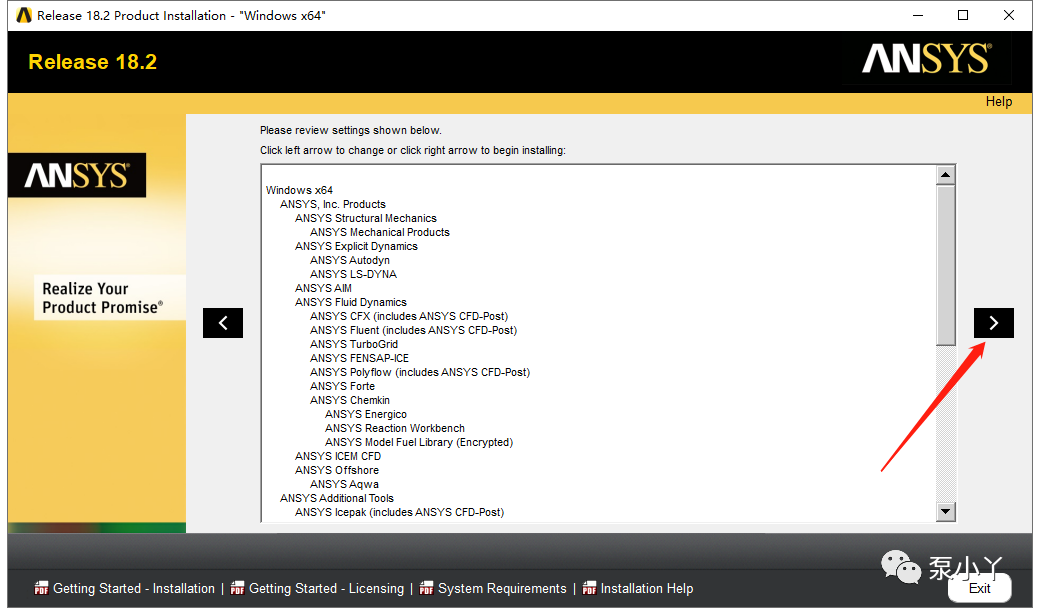Select 'ANSYS Forte' entry
This screenshot has width=1040, height=615.
342,386
